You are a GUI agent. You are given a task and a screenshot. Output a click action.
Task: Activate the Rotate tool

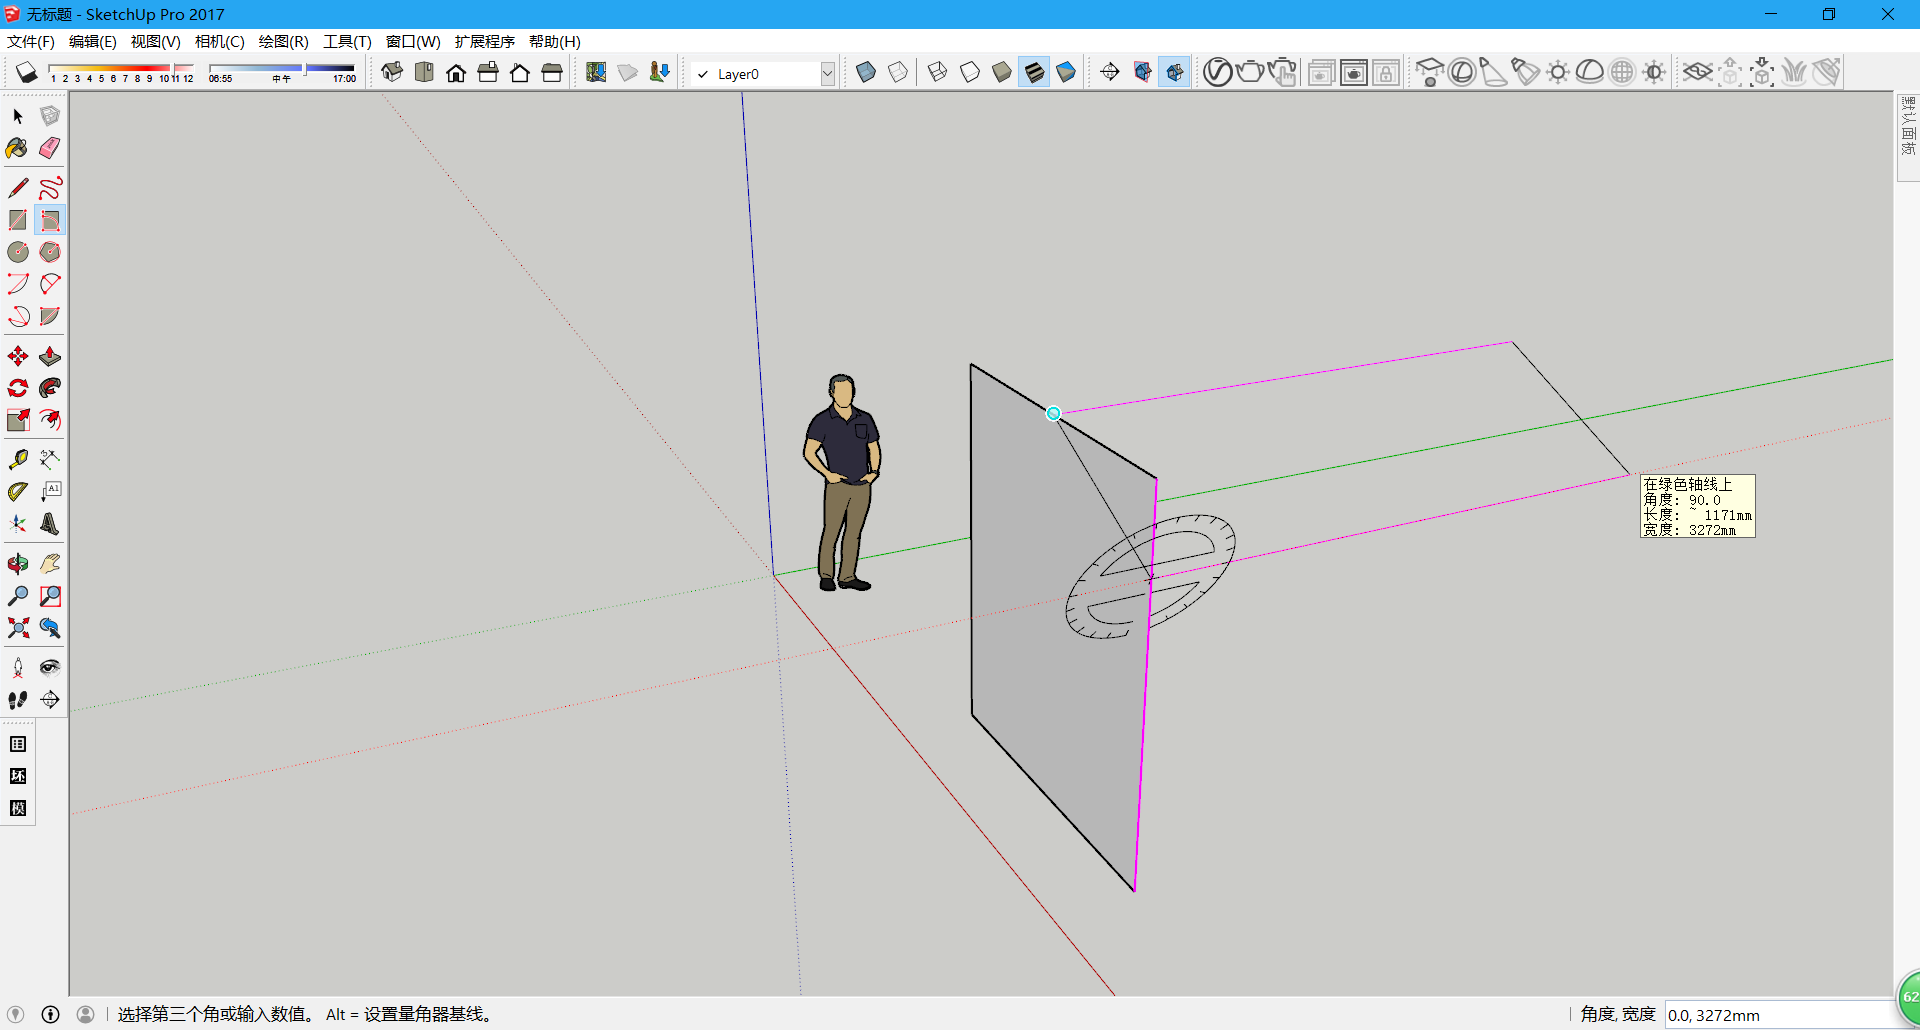coord(18,388)
